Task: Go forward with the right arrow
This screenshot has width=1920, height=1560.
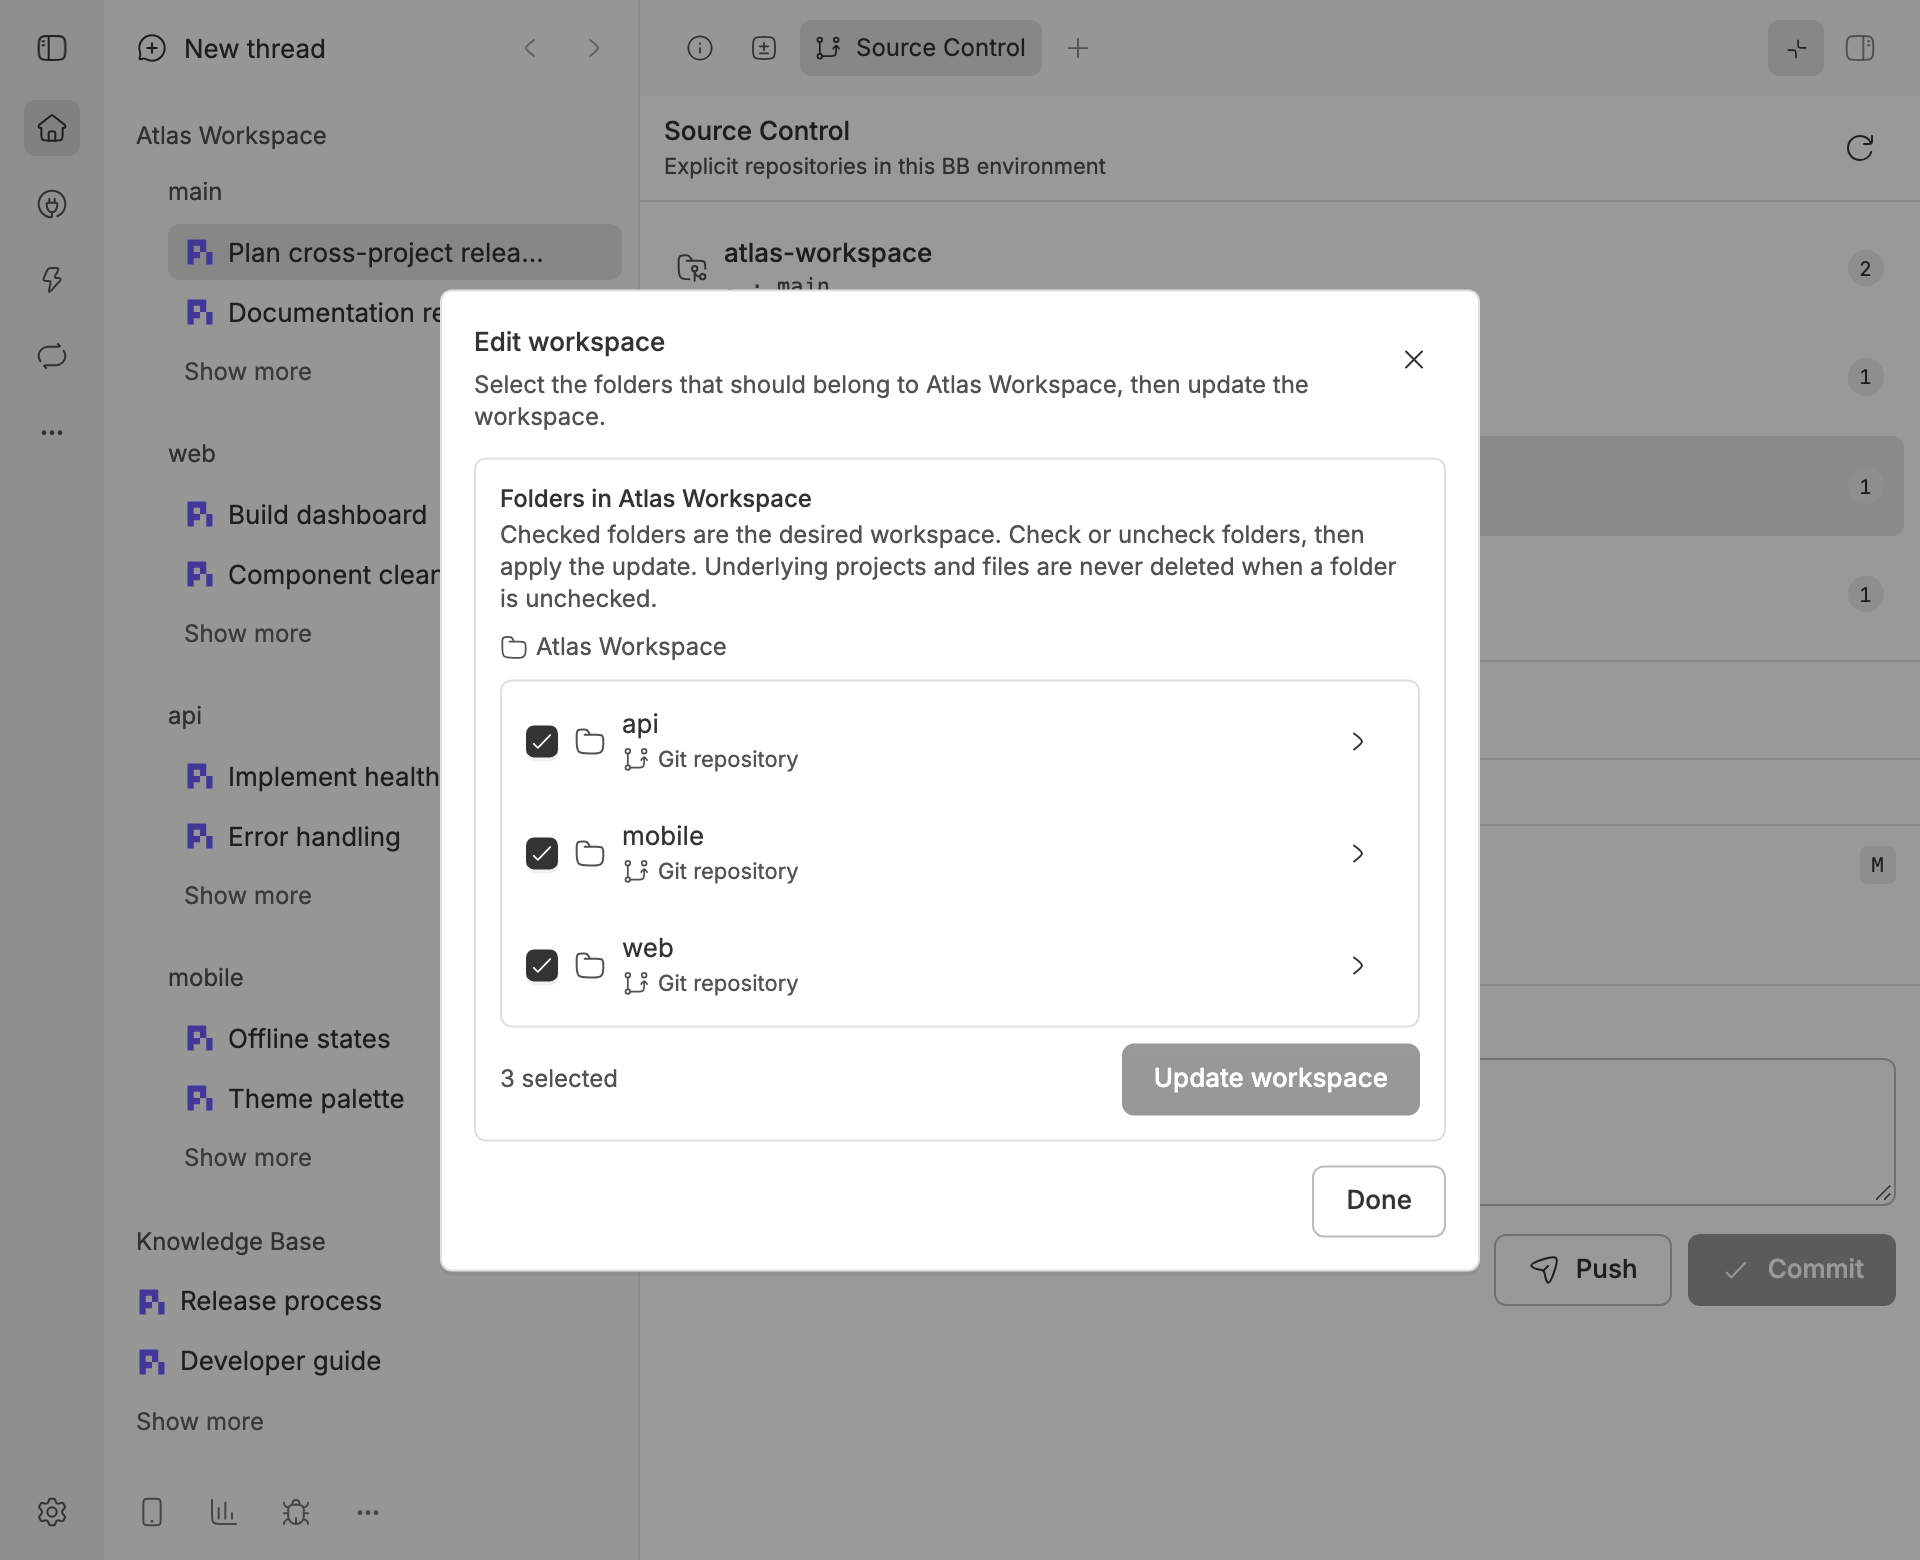Action: (594, 48)
